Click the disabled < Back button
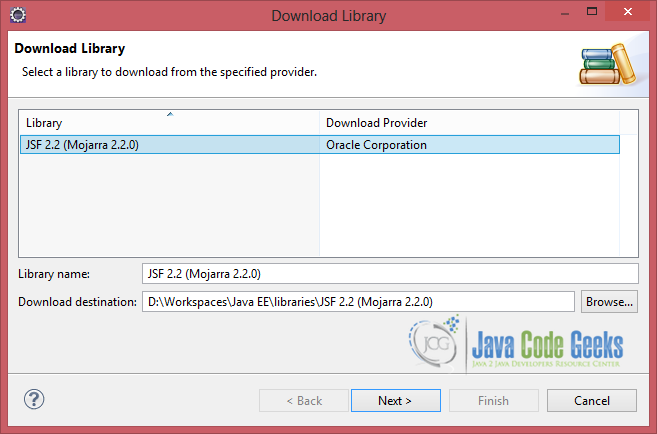 tap(304, 400)
